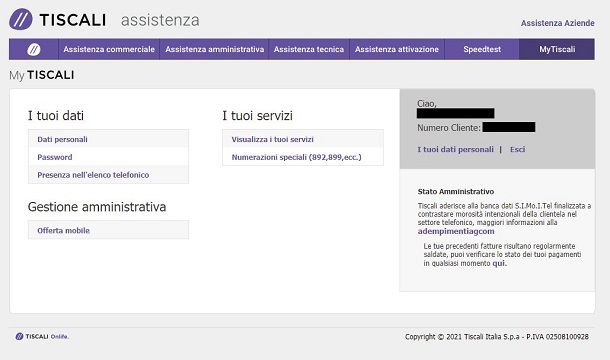The image size is (610, 360).
Task: Open the adempimentiagcom link
Action: click(x=456, y=231)
